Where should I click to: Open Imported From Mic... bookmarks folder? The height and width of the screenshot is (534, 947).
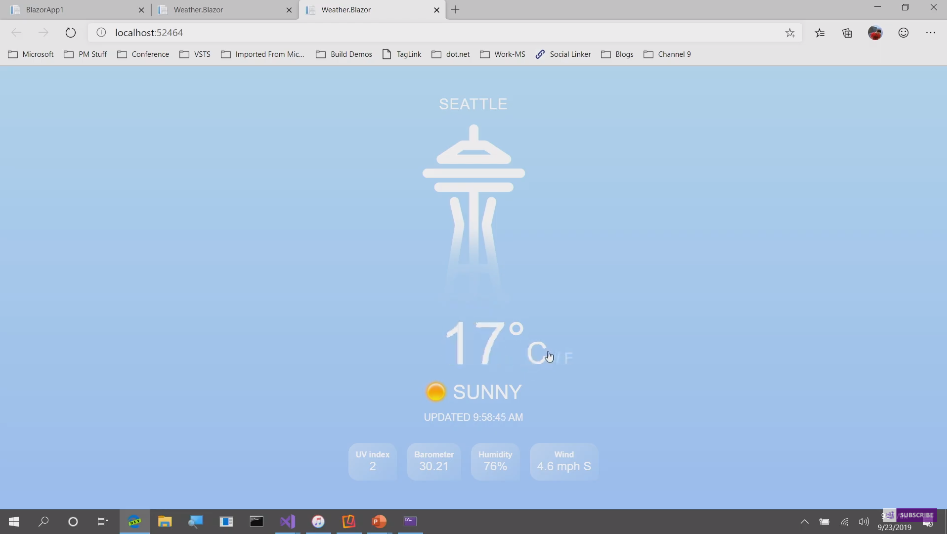[263, 54]
